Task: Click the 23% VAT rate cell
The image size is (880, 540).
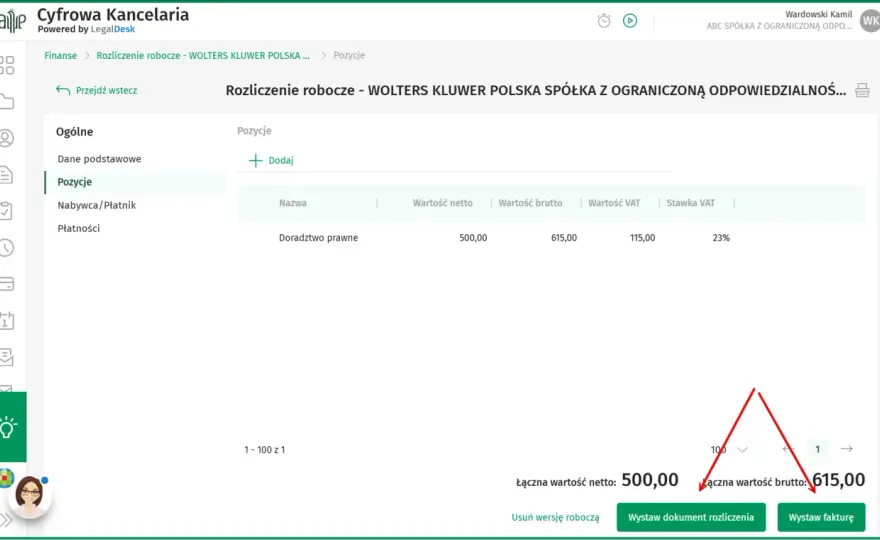Action: (721, 238)
